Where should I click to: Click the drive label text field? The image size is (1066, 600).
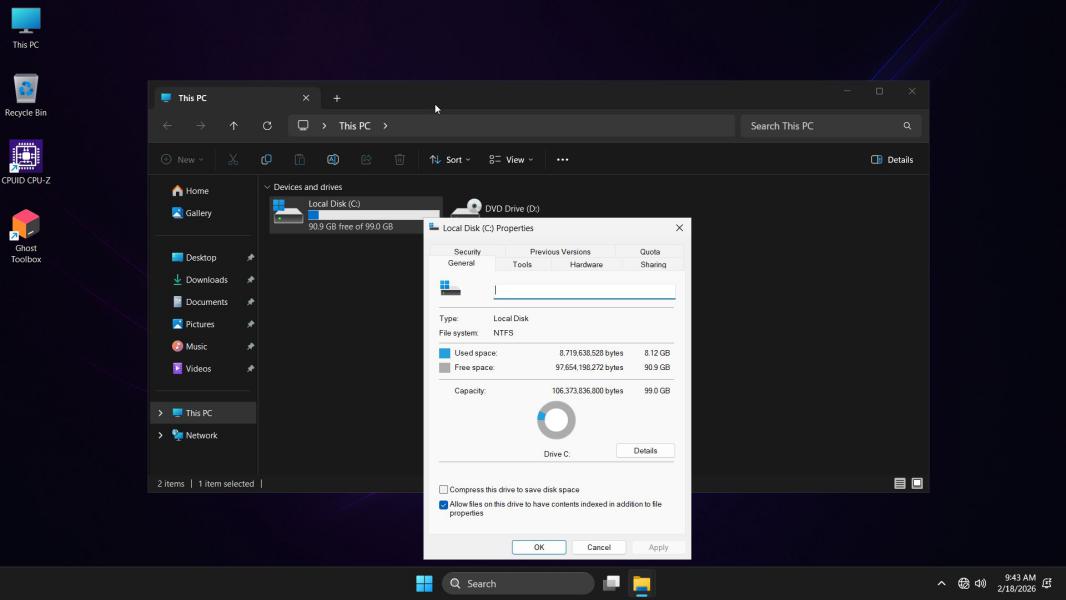584,291
